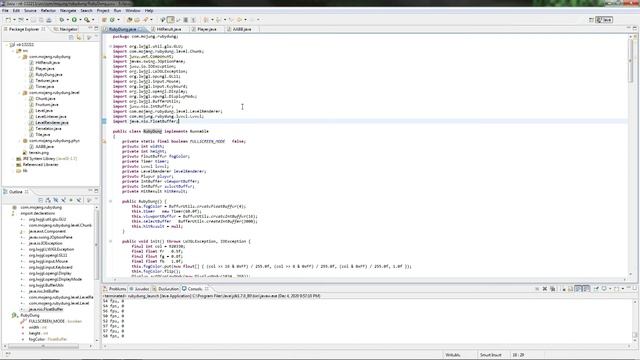Toggle Hide Static Members in Outline toolbar
Viewport: 640px width, 360px height.
[x=63, y=200]
